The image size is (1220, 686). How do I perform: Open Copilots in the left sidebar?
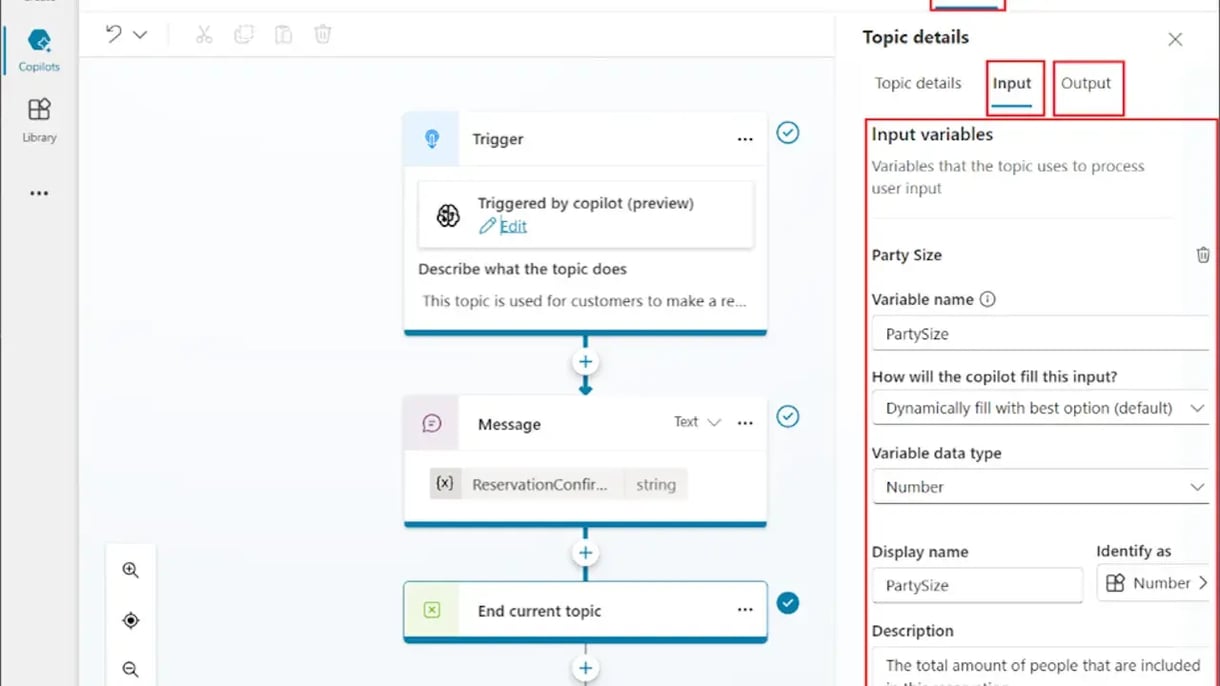coord(39,49)
